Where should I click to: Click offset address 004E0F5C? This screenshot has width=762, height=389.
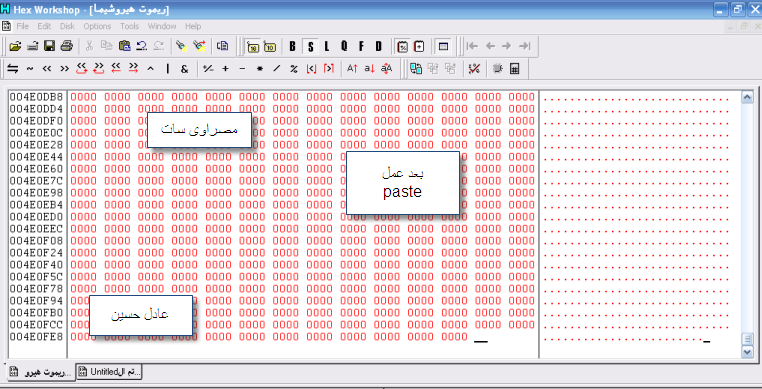click(36, 277)
